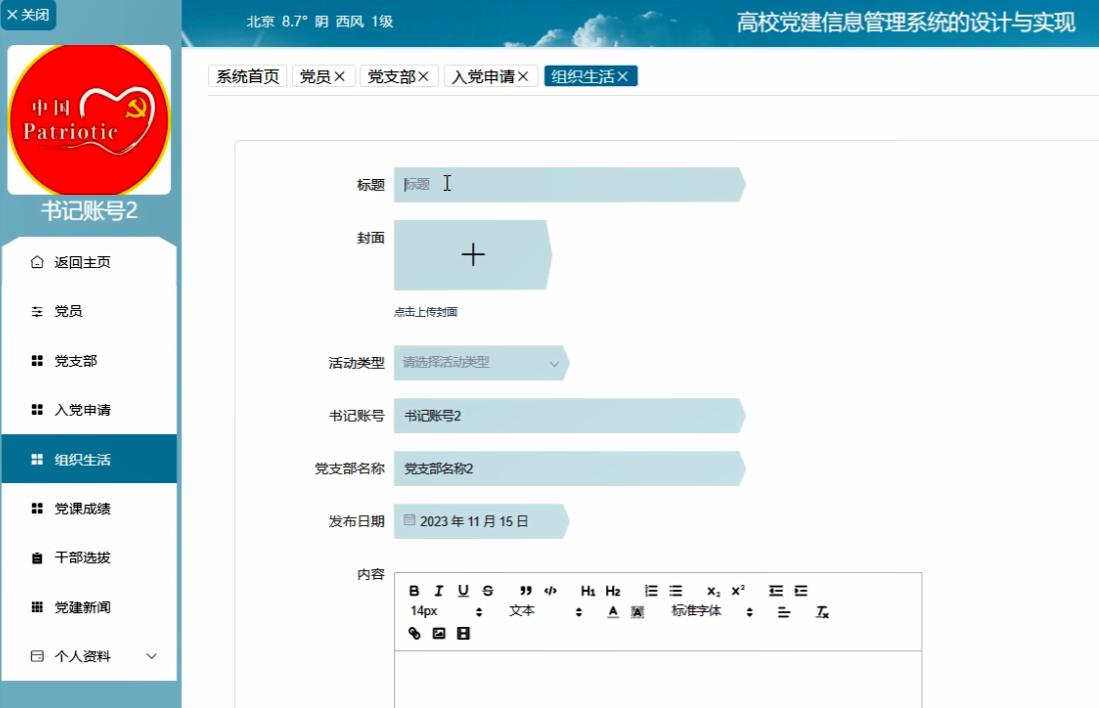This screenshot has width=1099, height=708.
Task: Switch to 入党申请 tab
Action: click(483, 76)
